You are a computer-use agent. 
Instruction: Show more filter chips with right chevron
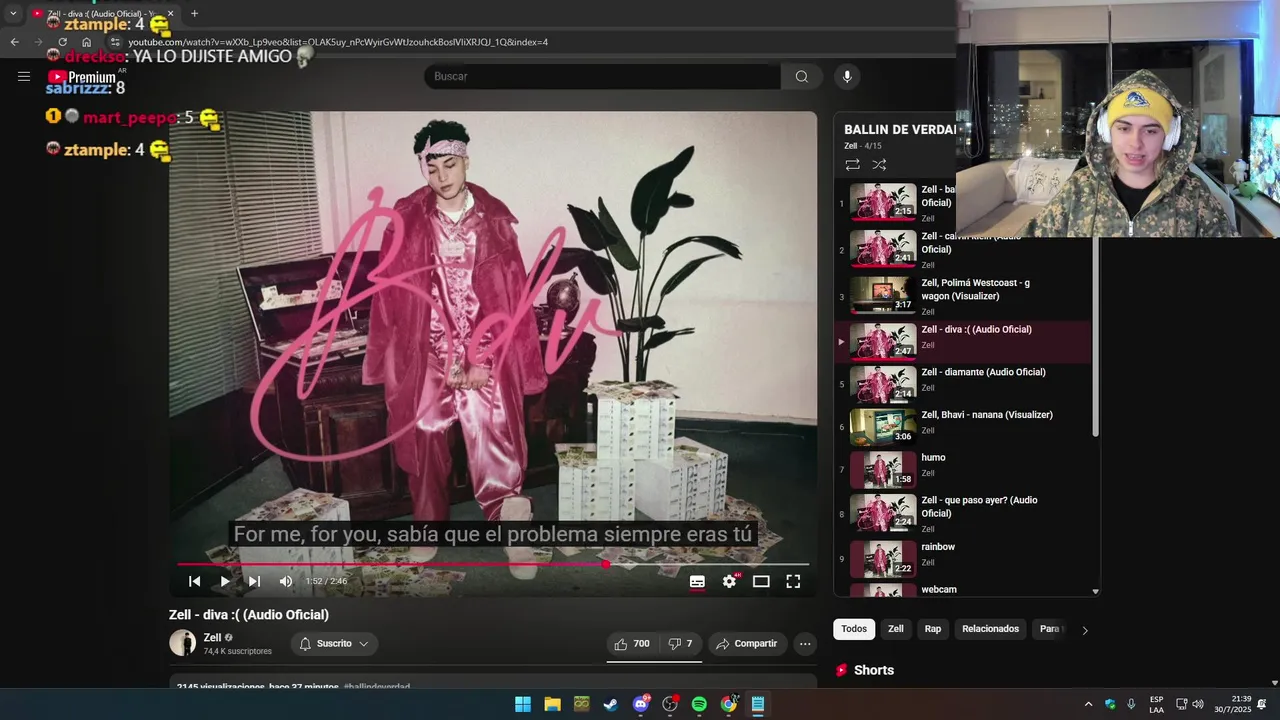[1085, 630]
